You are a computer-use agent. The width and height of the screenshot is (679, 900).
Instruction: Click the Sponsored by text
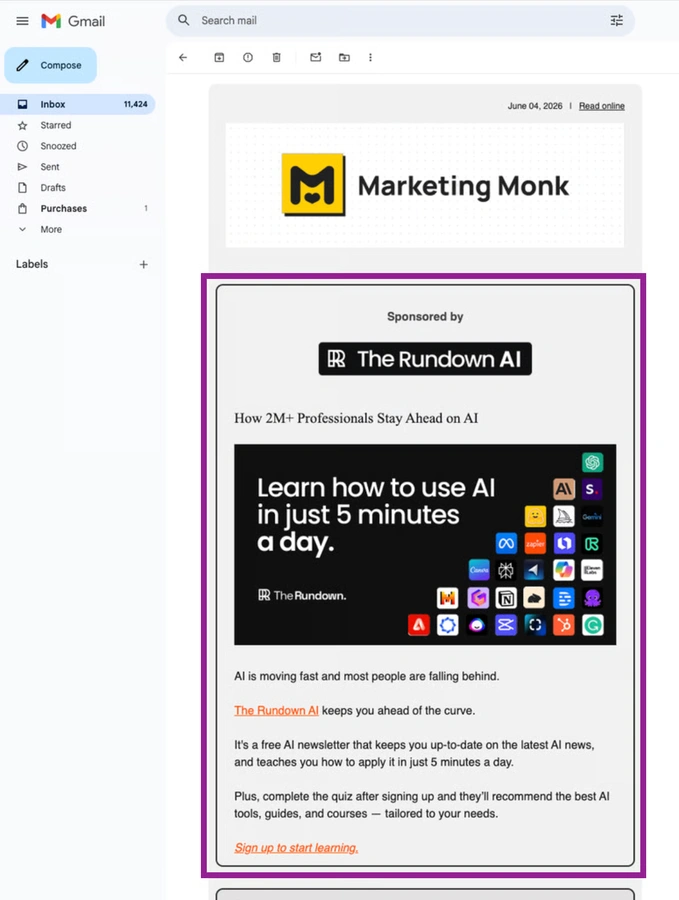[425, 317]
